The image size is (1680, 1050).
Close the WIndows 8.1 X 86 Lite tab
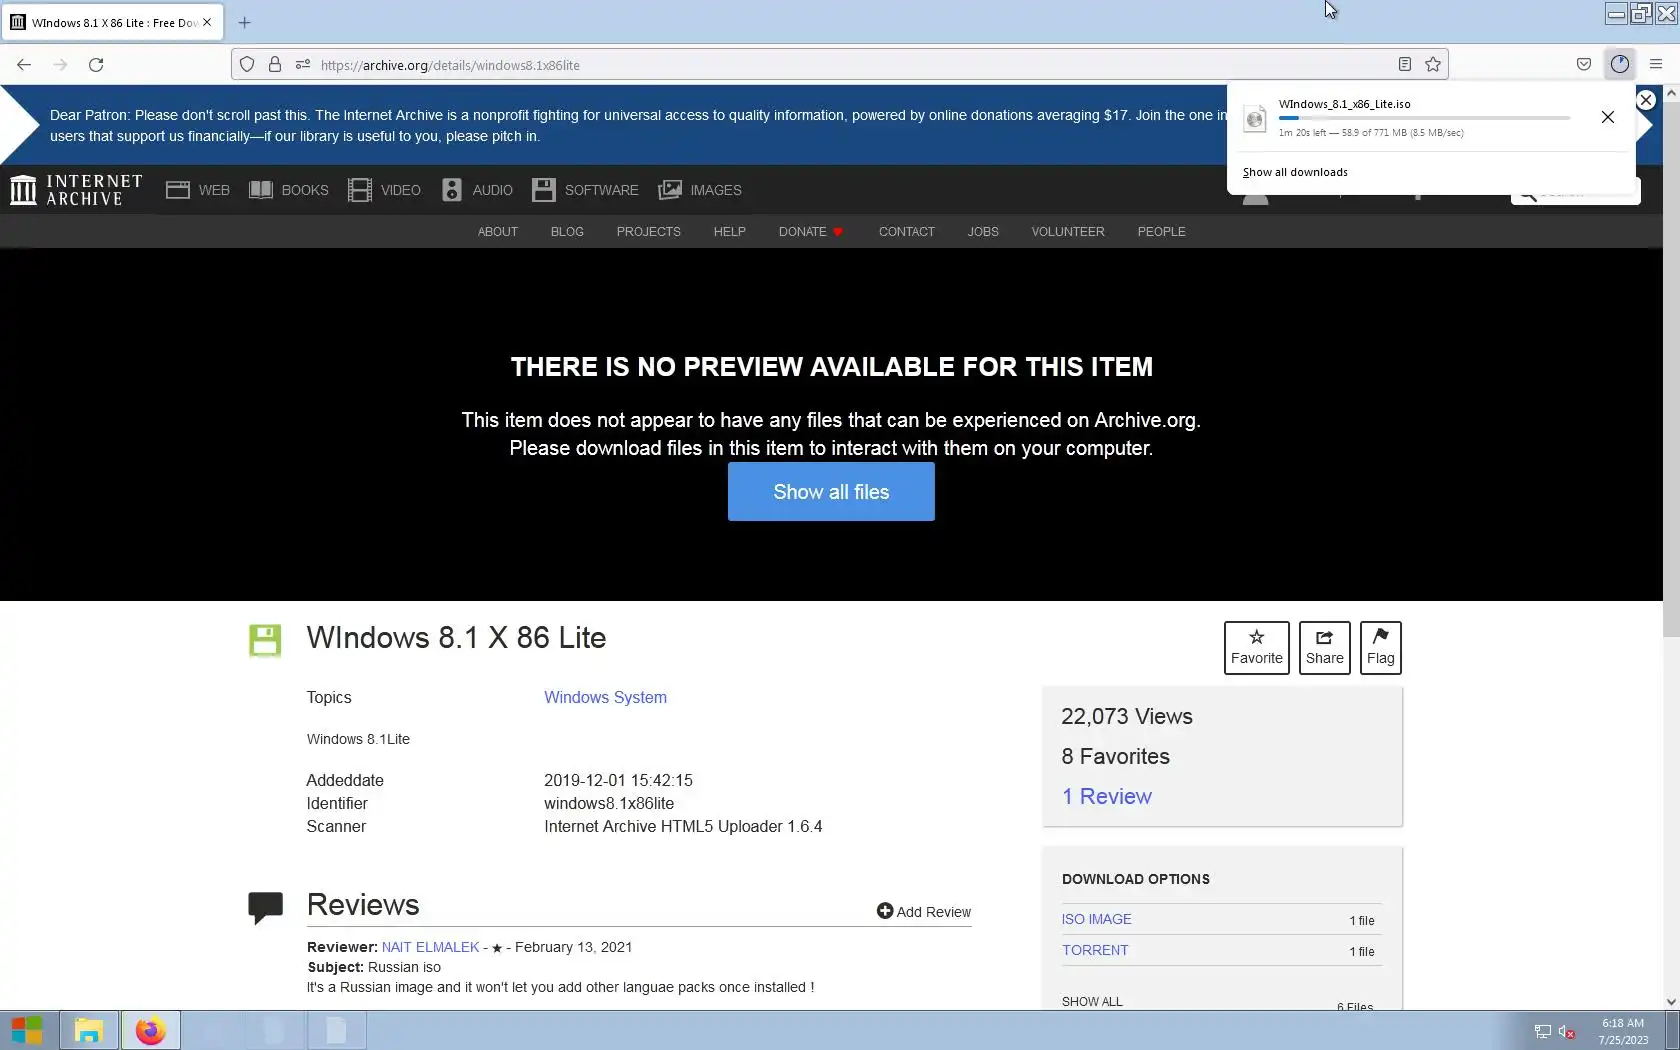[207, 22]
